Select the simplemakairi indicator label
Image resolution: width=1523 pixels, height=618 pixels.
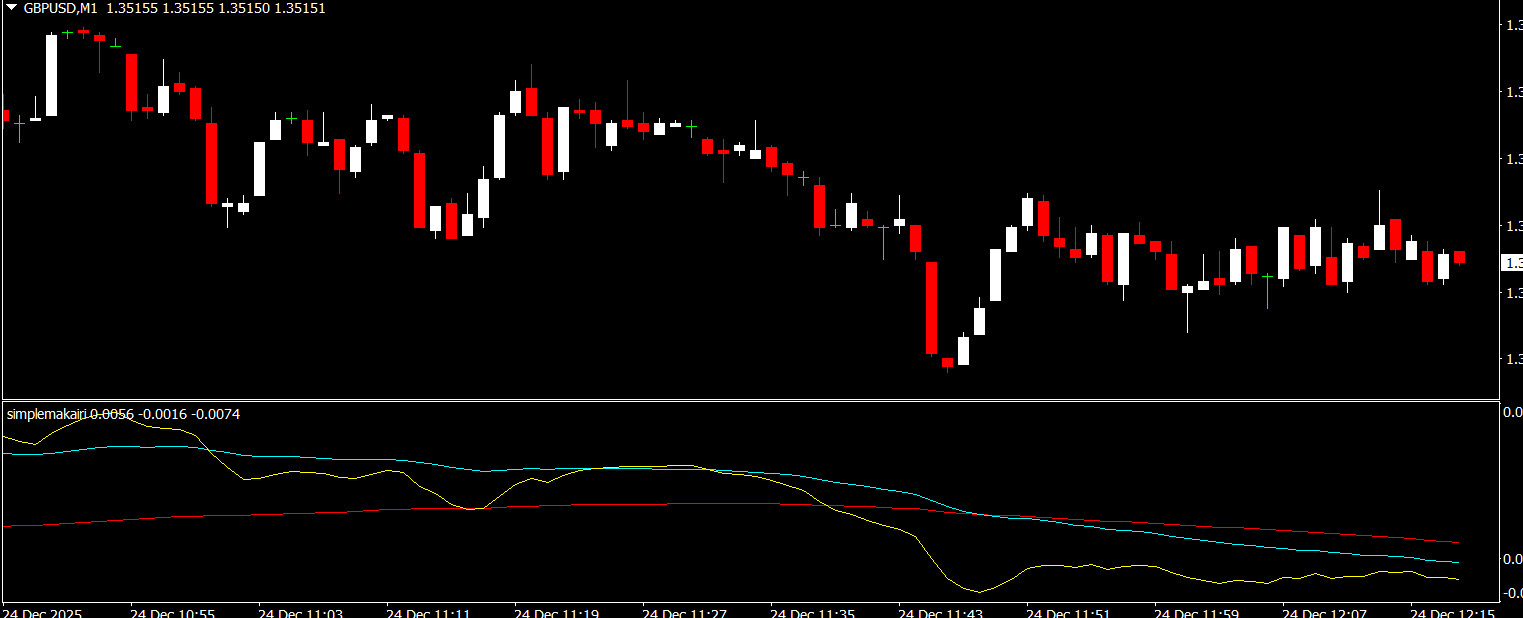pyautogui.click(x=47, y=414)
